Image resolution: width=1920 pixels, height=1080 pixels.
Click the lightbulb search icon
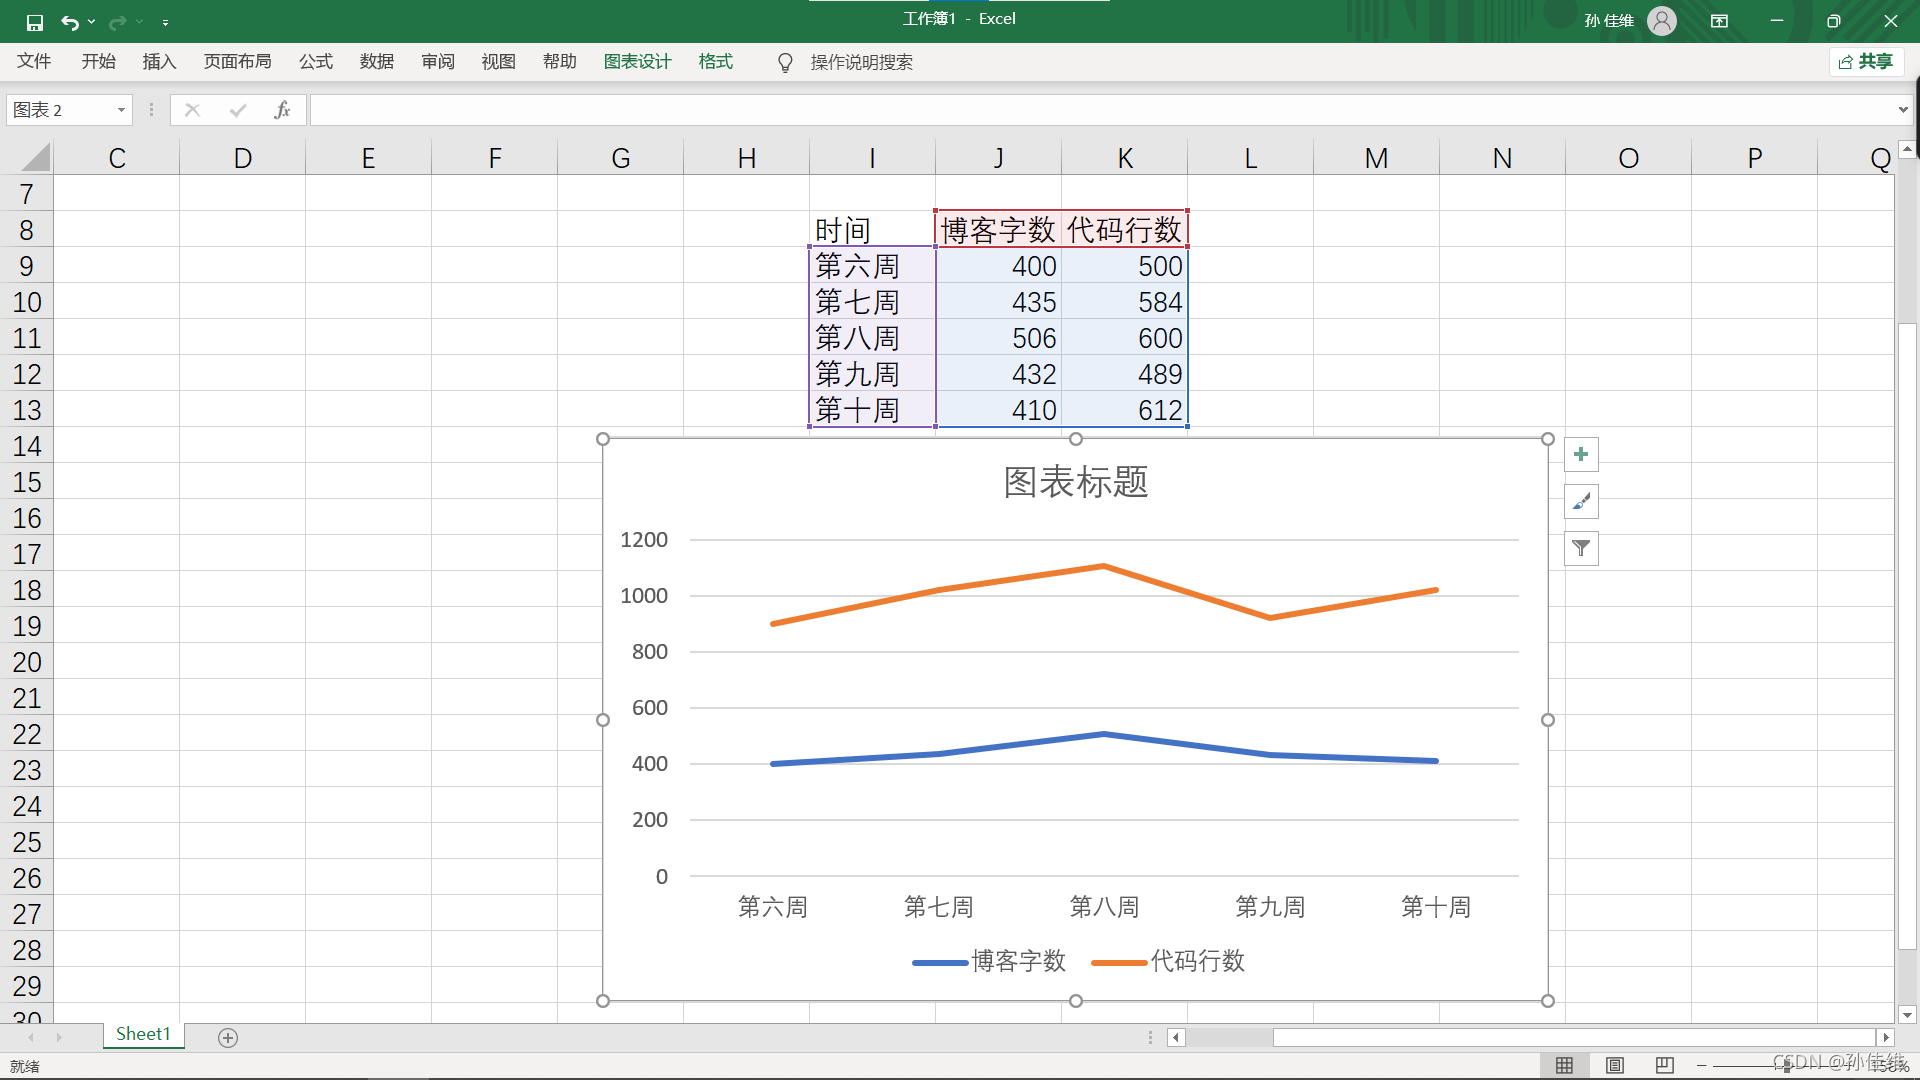(x=785, y=63)
